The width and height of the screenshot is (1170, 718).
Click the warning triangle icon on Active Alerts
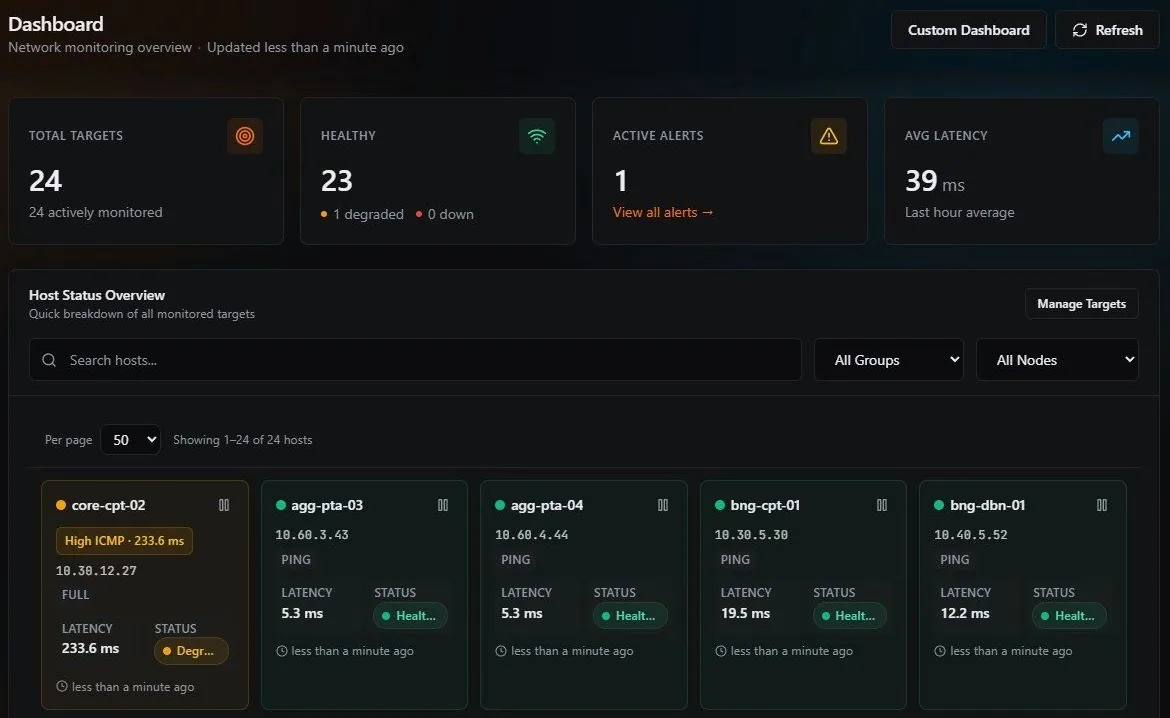828,136
